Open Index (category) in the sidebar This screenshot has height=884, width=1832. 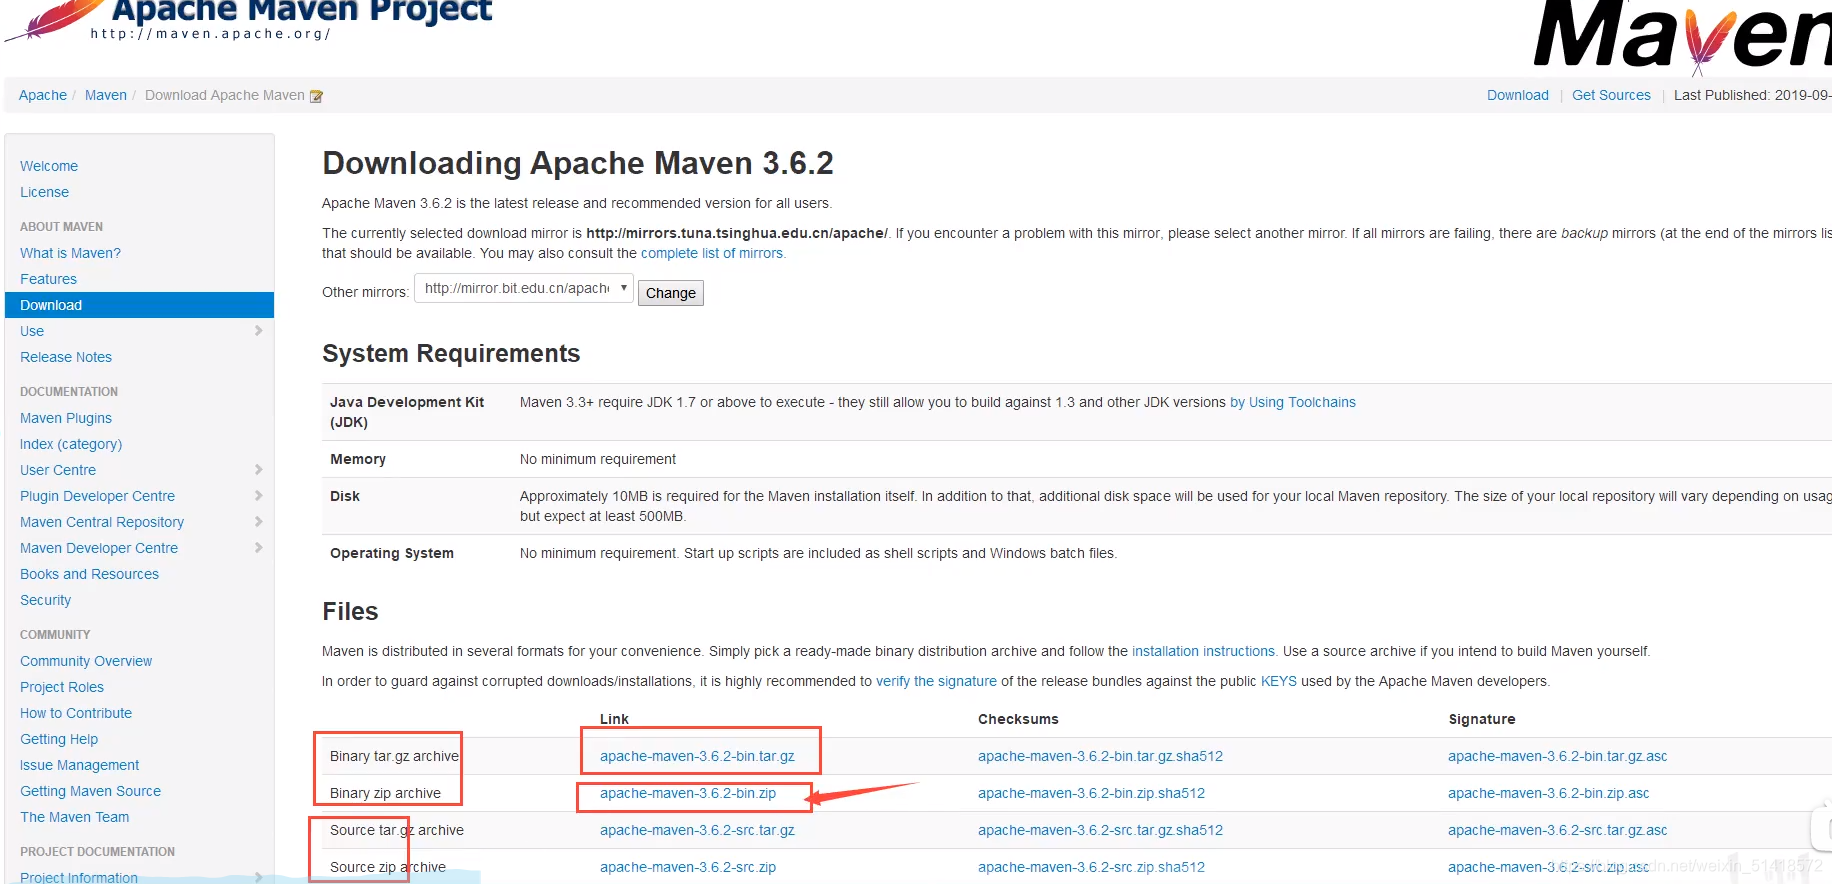click(71, 444)
